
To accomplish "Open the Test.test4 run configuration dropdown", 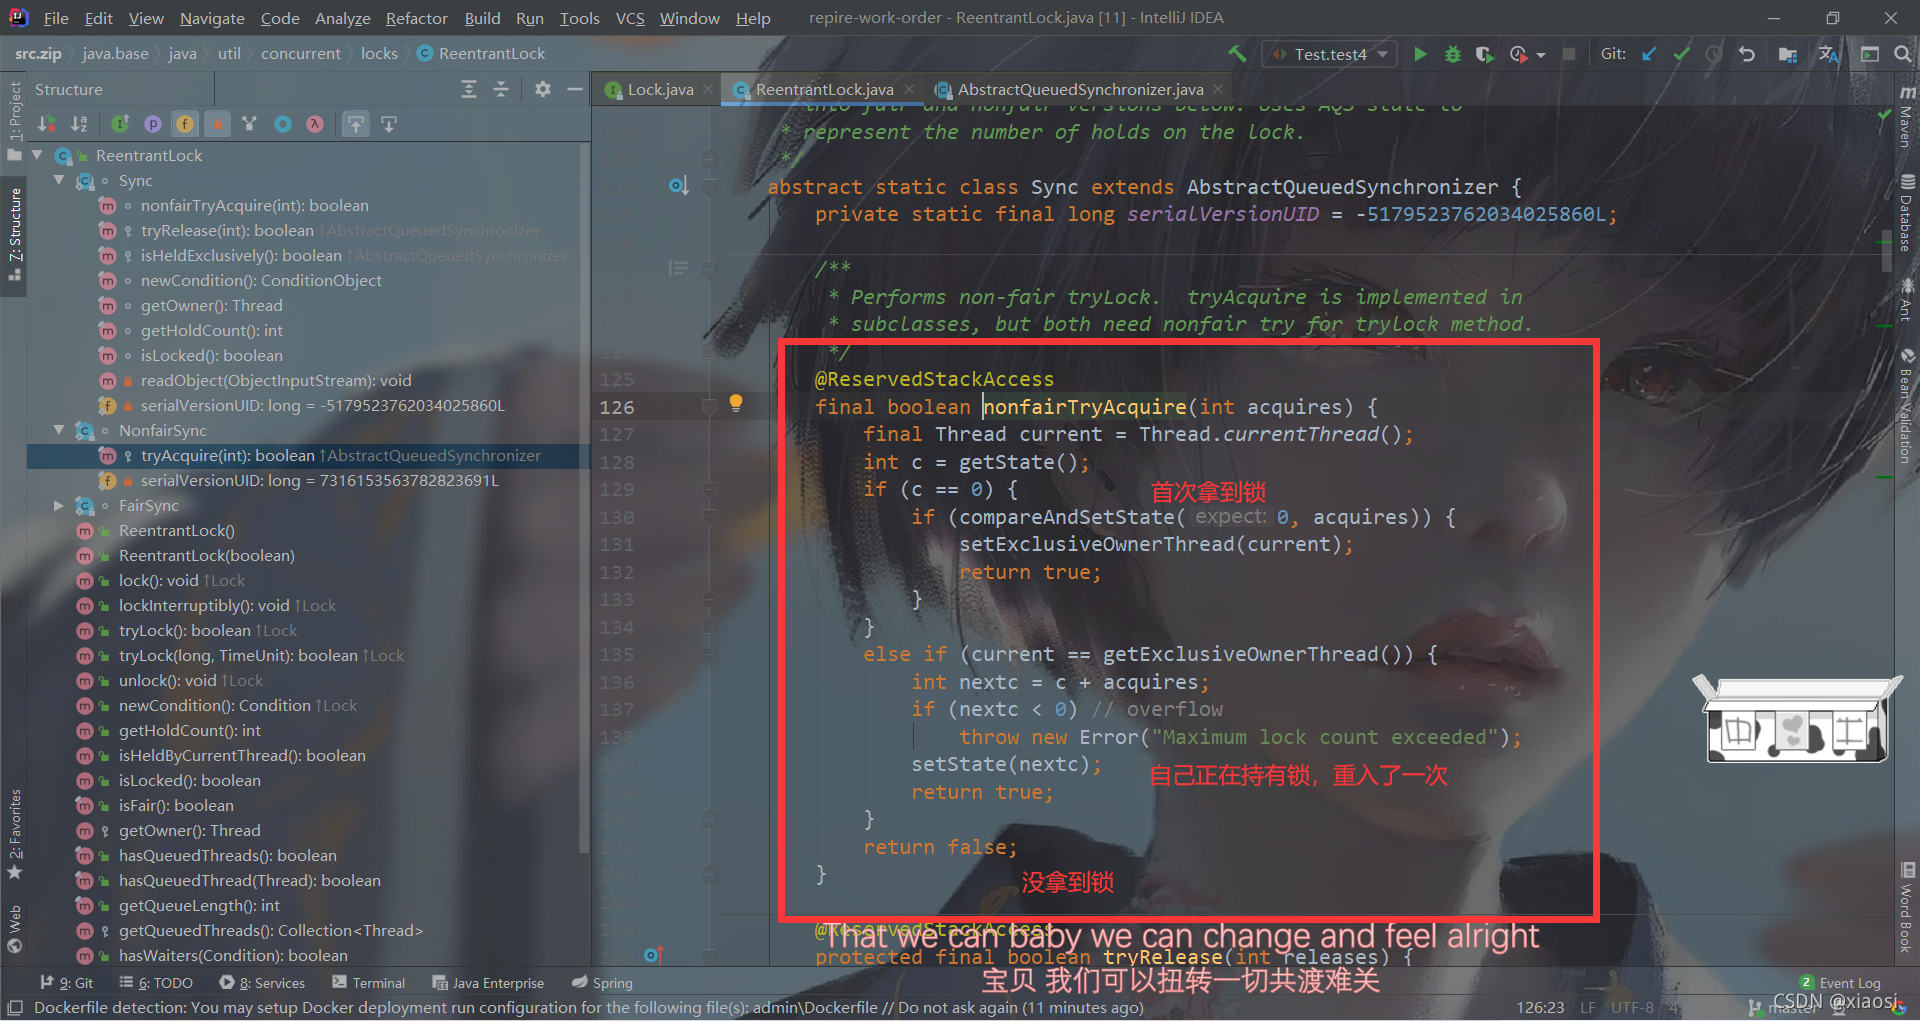I will click(1329, 54).
